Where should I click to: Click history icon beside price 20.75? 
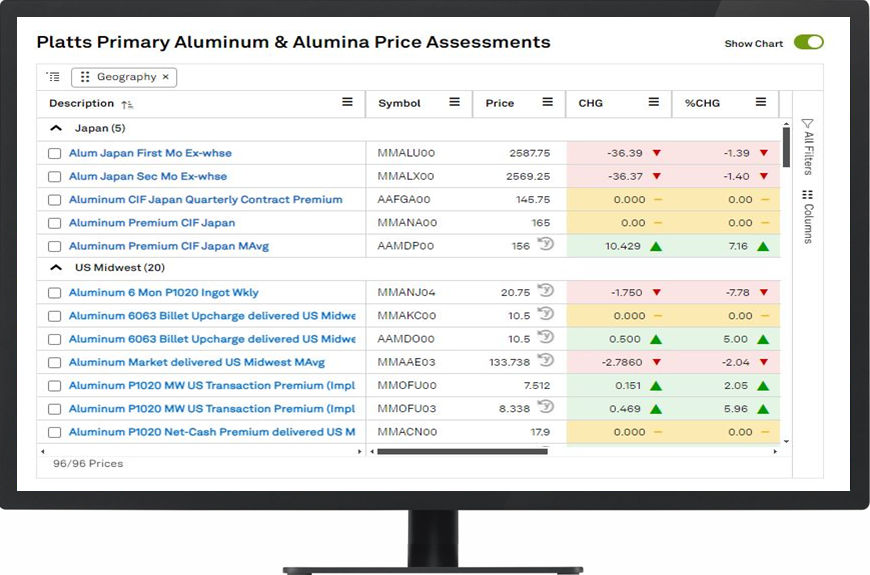pyautogui.click(x=546, y=290)
